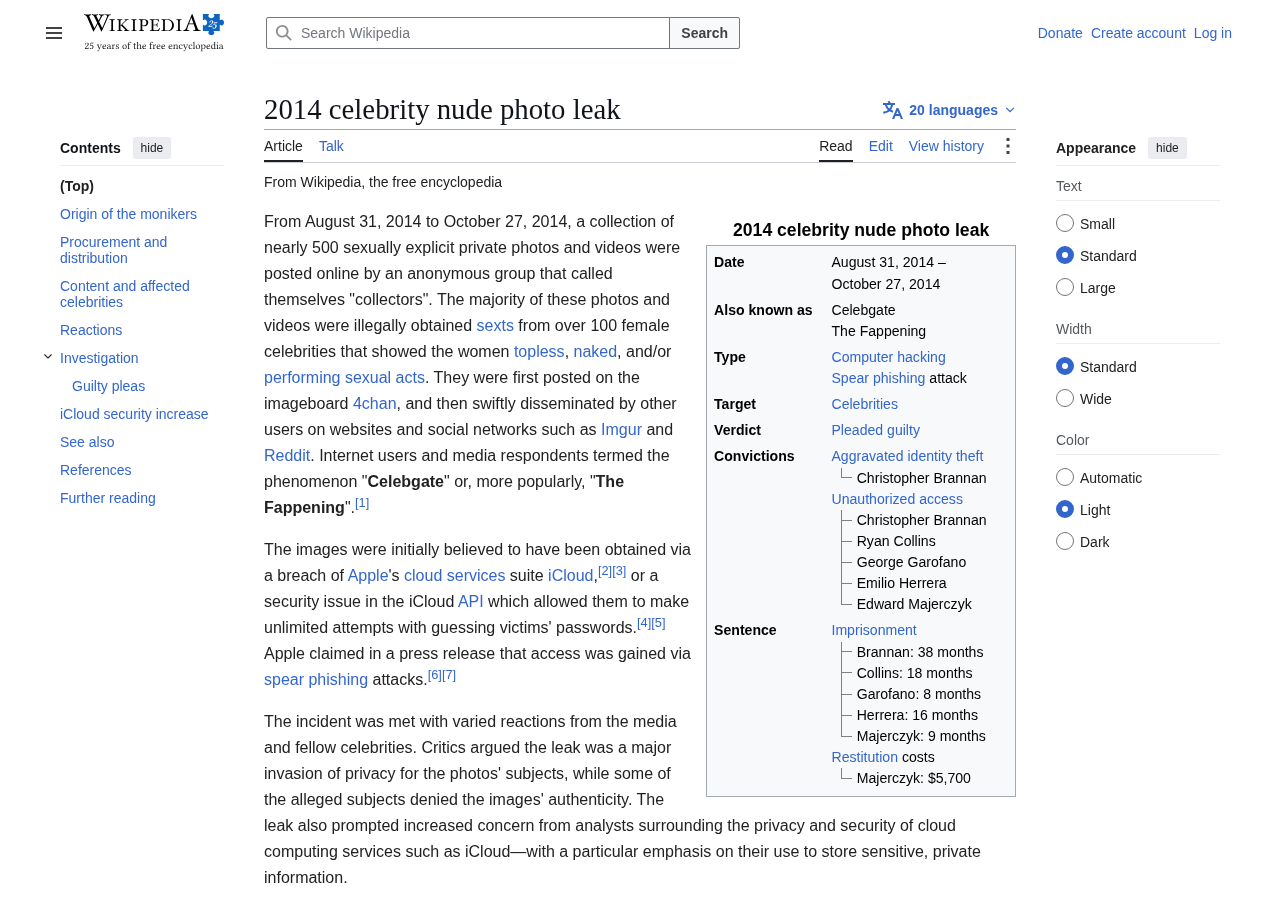Select Light color mode
The height and width of the screenshot is (900, 1280).
coord(1065,509)
